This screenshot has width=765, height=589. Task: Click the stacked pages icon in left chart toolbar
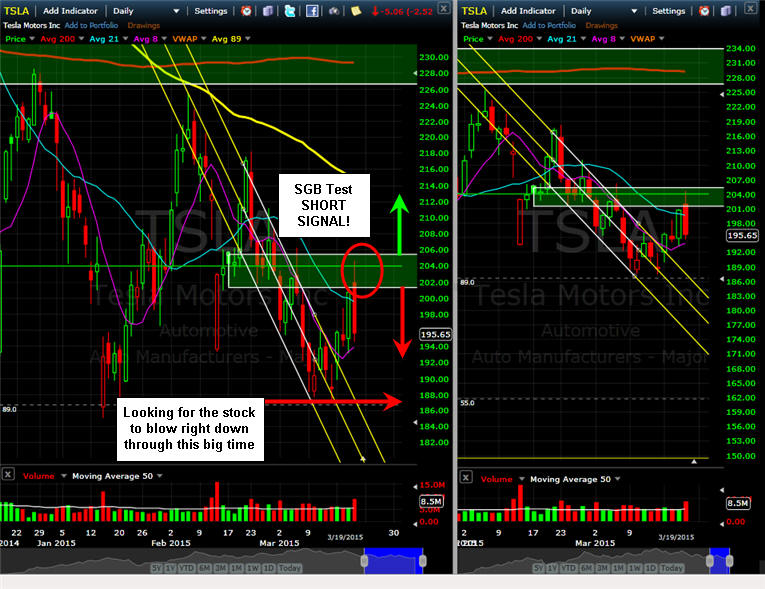[x=268, y=11]
